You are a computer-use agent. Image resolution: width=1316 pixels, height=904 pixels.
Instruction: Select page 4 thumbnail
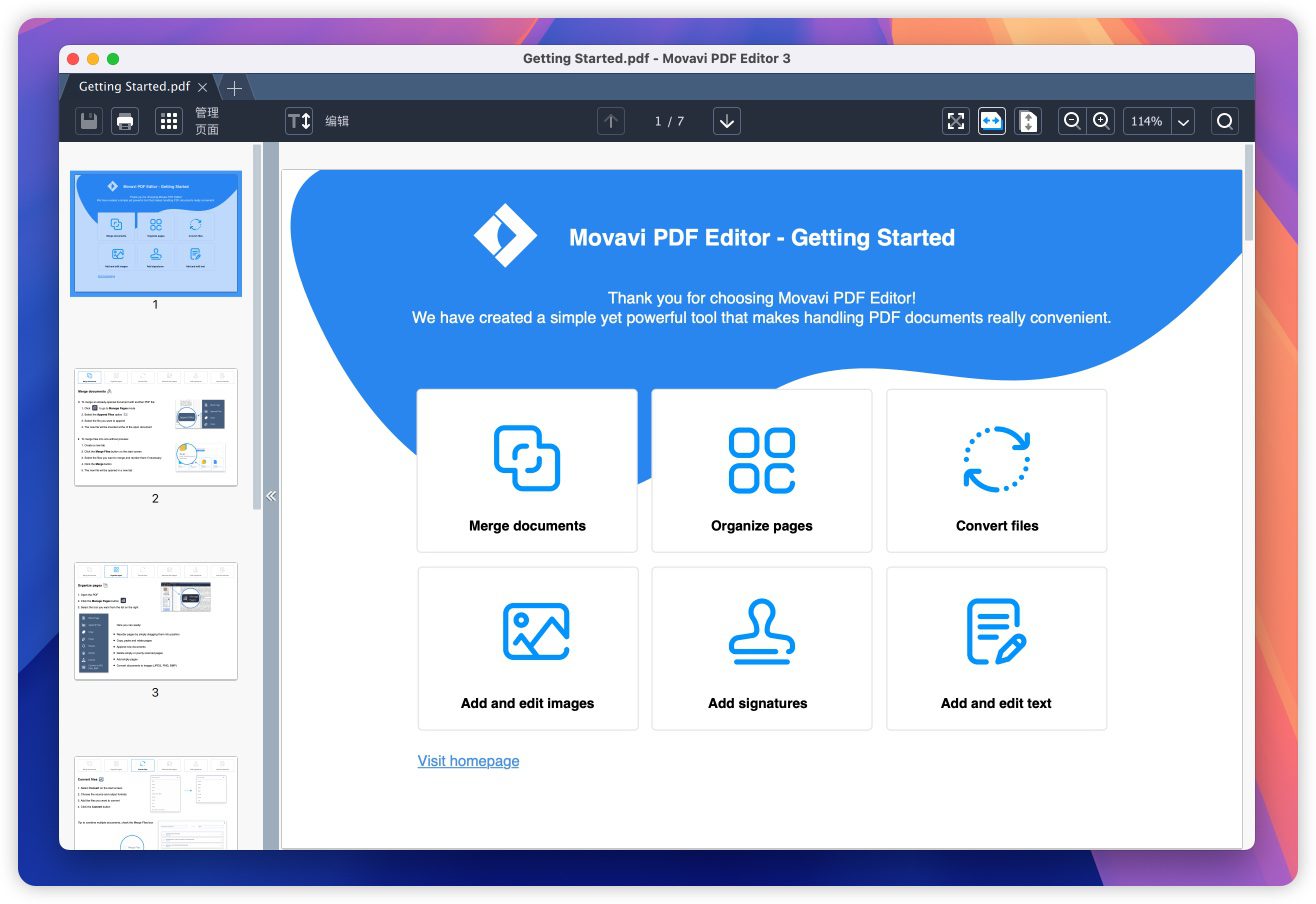coord(156,803)
